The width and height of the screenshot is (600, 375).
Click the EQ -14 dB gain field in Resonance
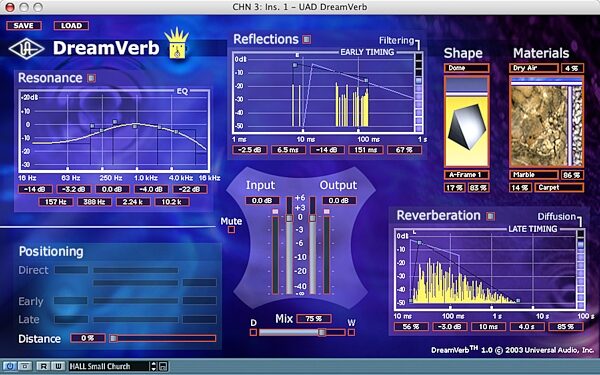point(35,189)
